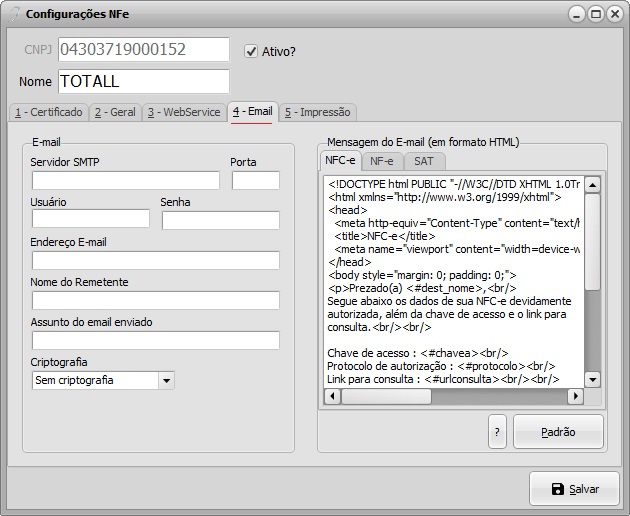Viewport: 630px width, 516px height.
Task: Click the question mark help button
Action: point(497,432)
